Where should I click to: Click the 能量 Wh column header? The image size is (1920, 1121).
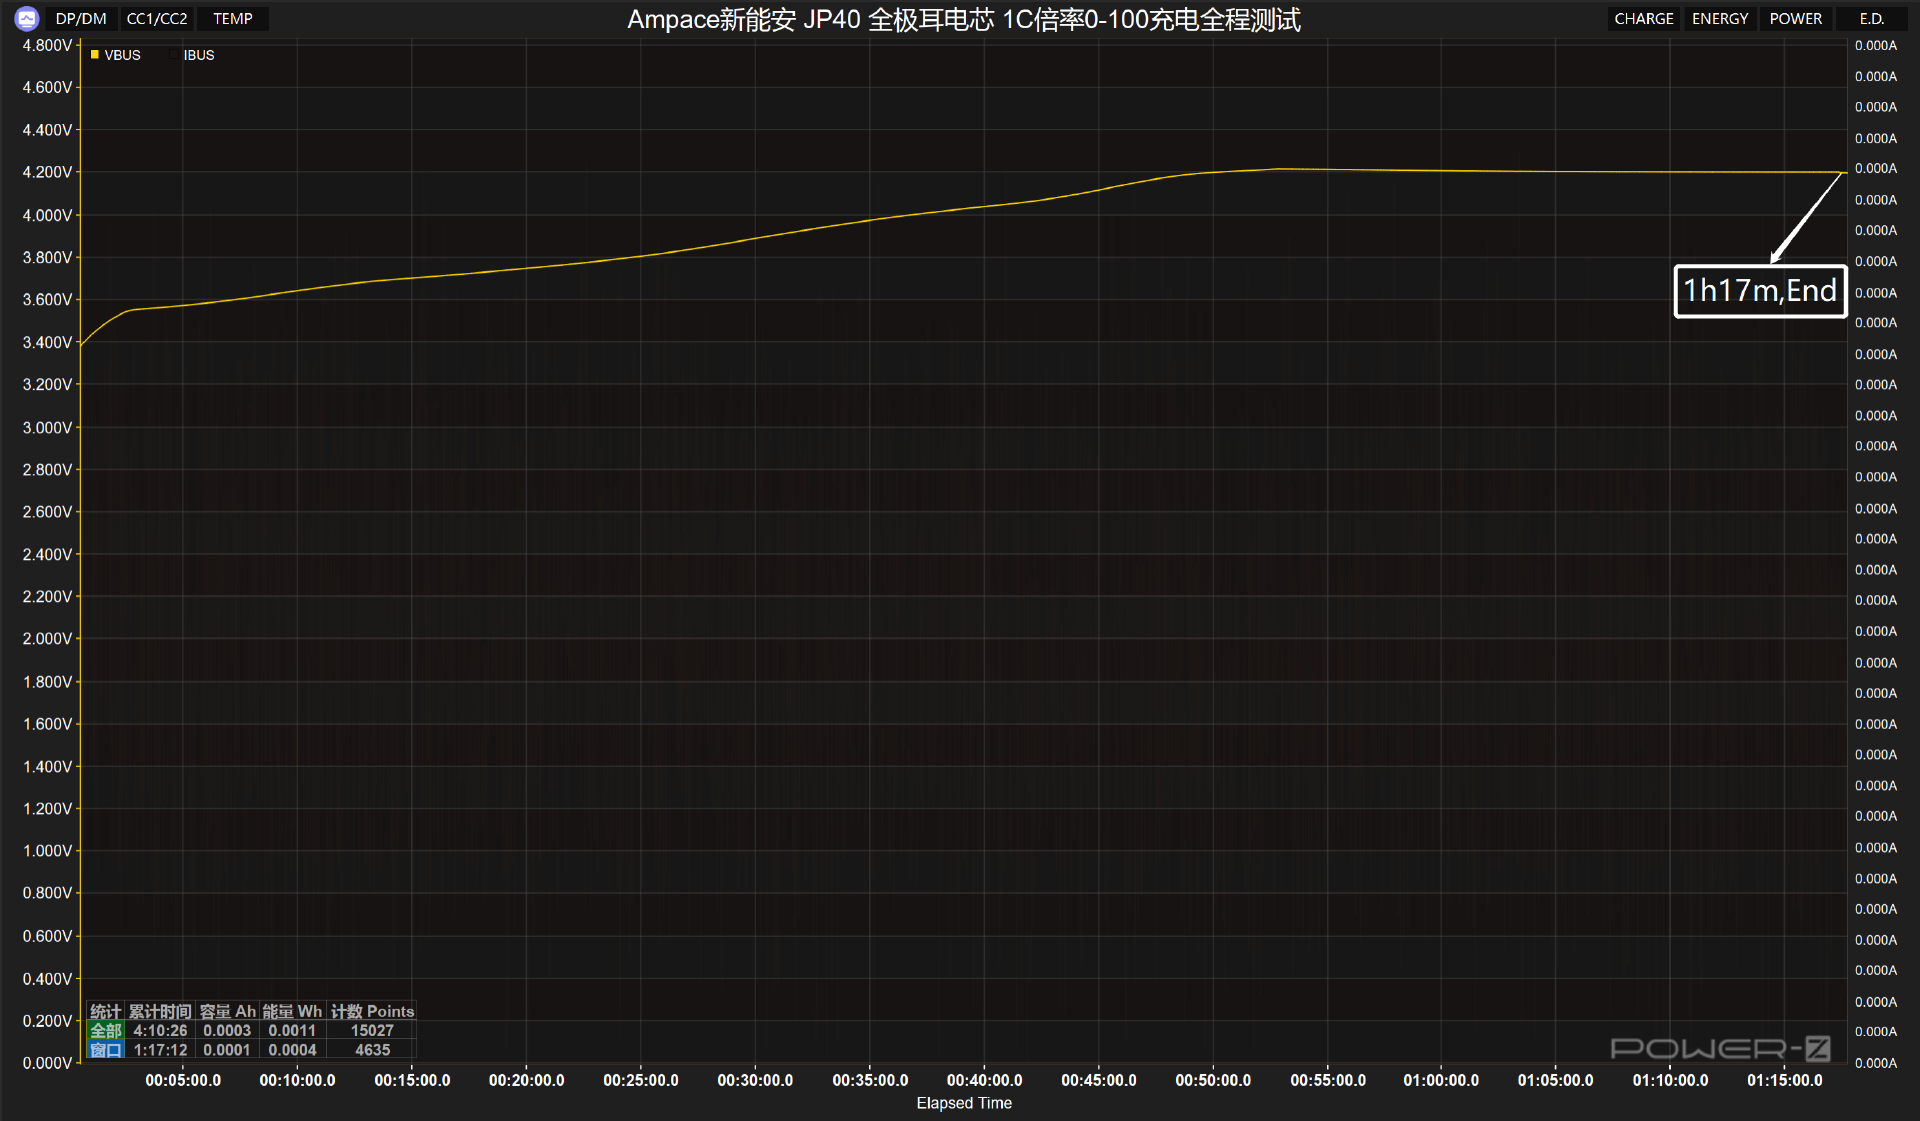(x=292, y=1011)
